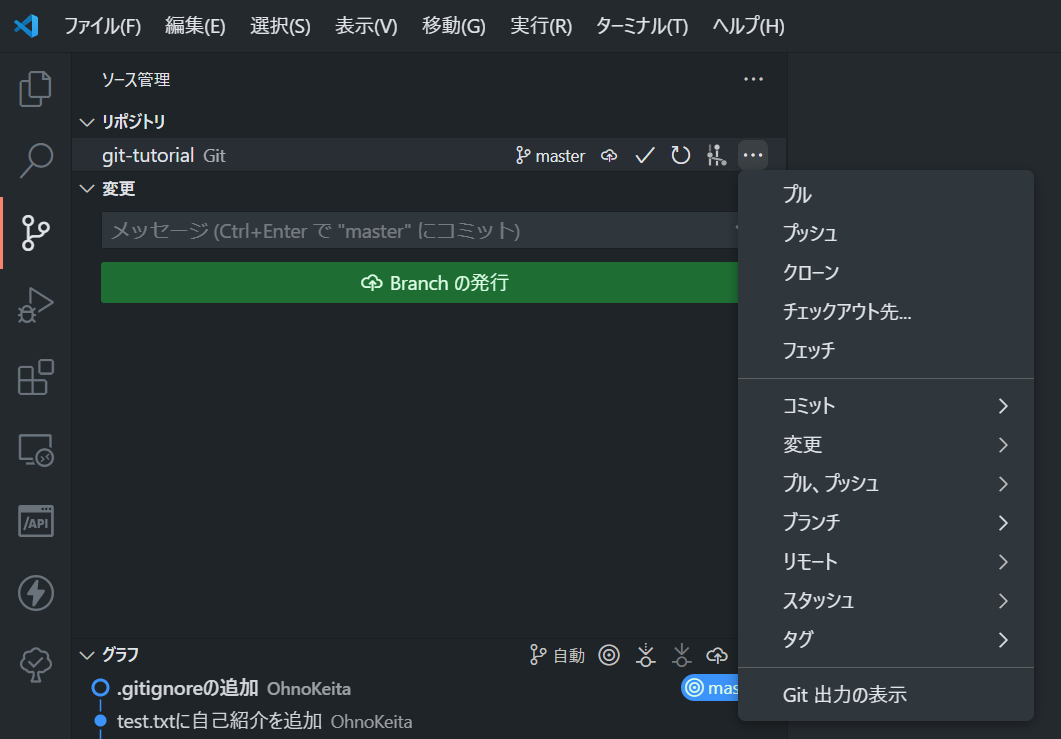Click the repository more actions ellipsis
The image size is (1061, 739).
[x=753, y=156]
